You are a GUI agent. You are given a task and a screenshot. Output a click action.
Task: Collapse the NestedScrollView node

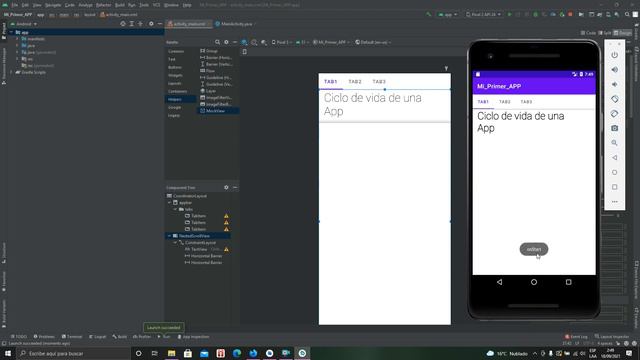[x=170, y=236]
